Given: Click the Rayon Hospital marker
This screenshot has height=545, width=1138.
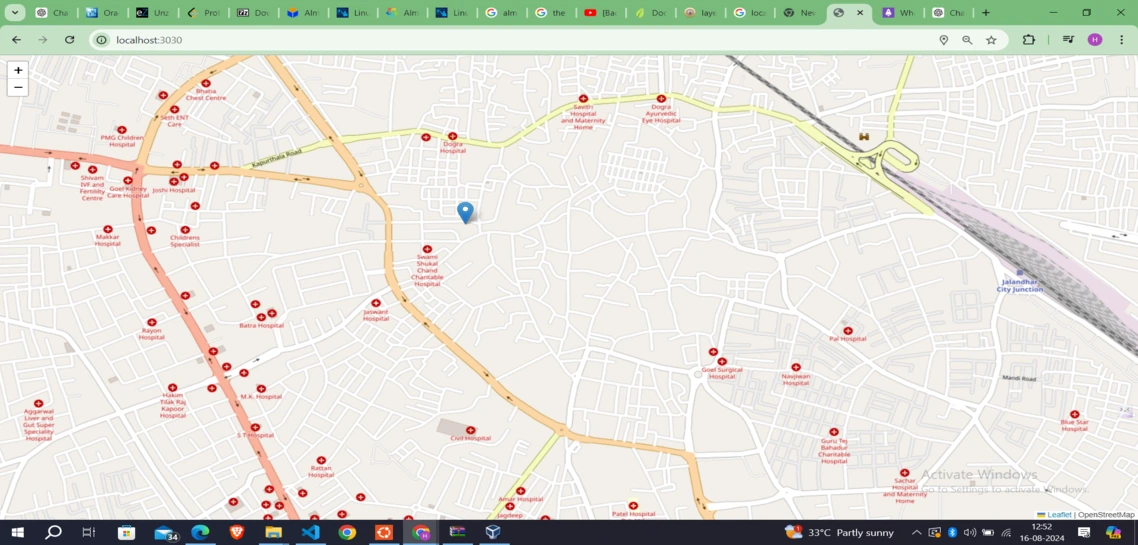Looking at the screenshot, I should point(152,322).
